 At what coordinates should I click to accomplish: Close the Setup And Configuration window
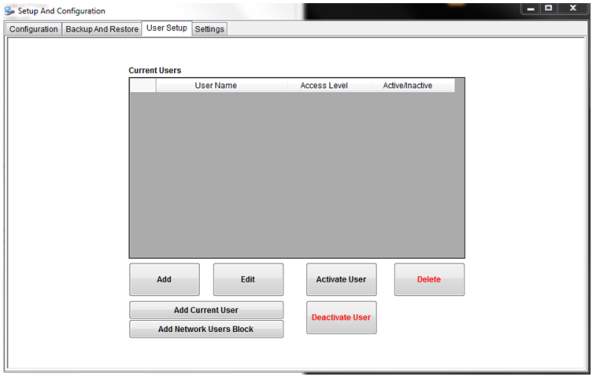573,8
